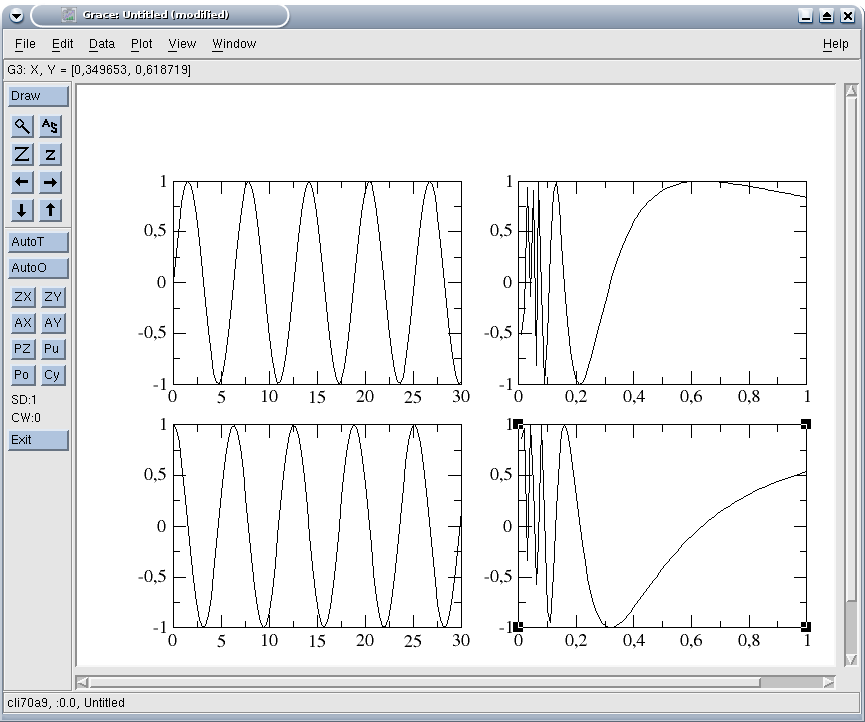Viewport: 865px width, 722px height.
Task: Open the Plot menu
Action: (141, 44)
